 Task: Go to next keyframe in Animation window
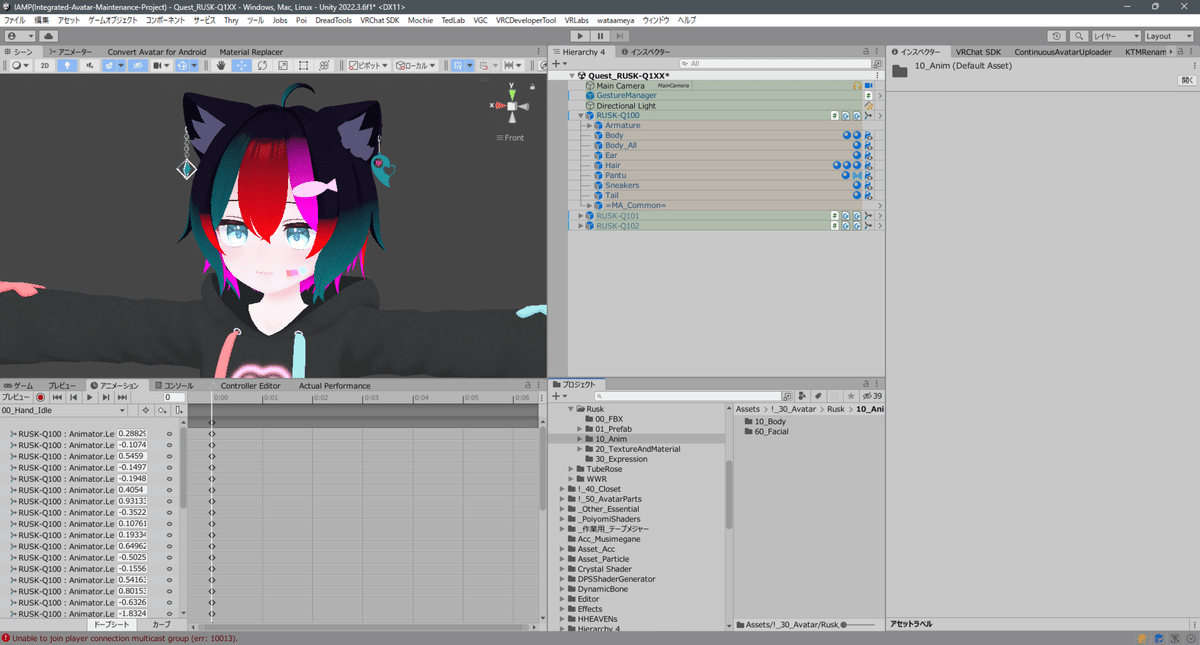[x=106, y=397]
